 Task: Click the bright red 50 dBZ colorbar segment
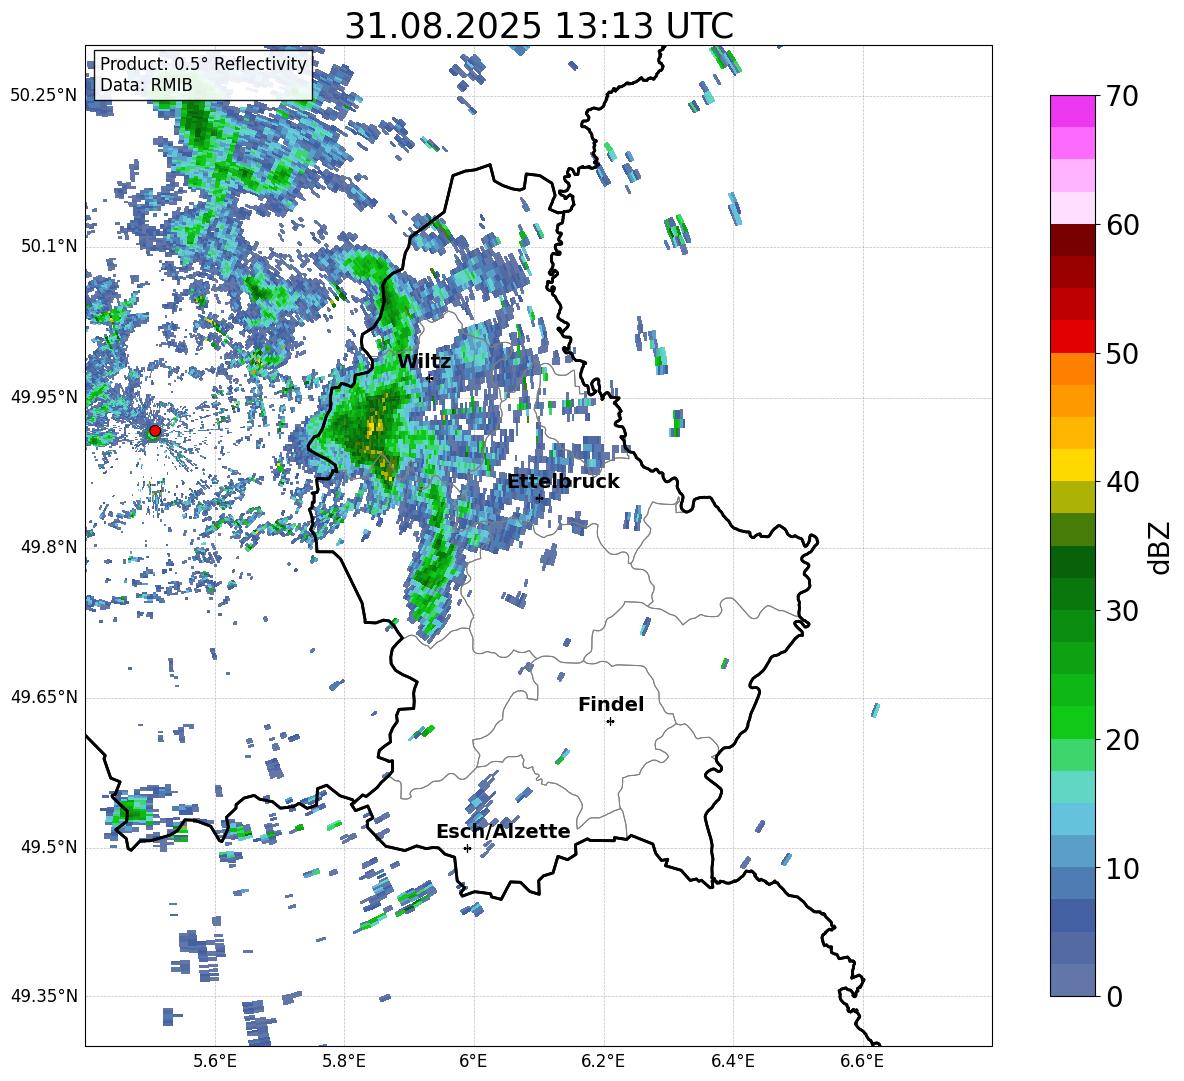click(x=1072, y=337)
